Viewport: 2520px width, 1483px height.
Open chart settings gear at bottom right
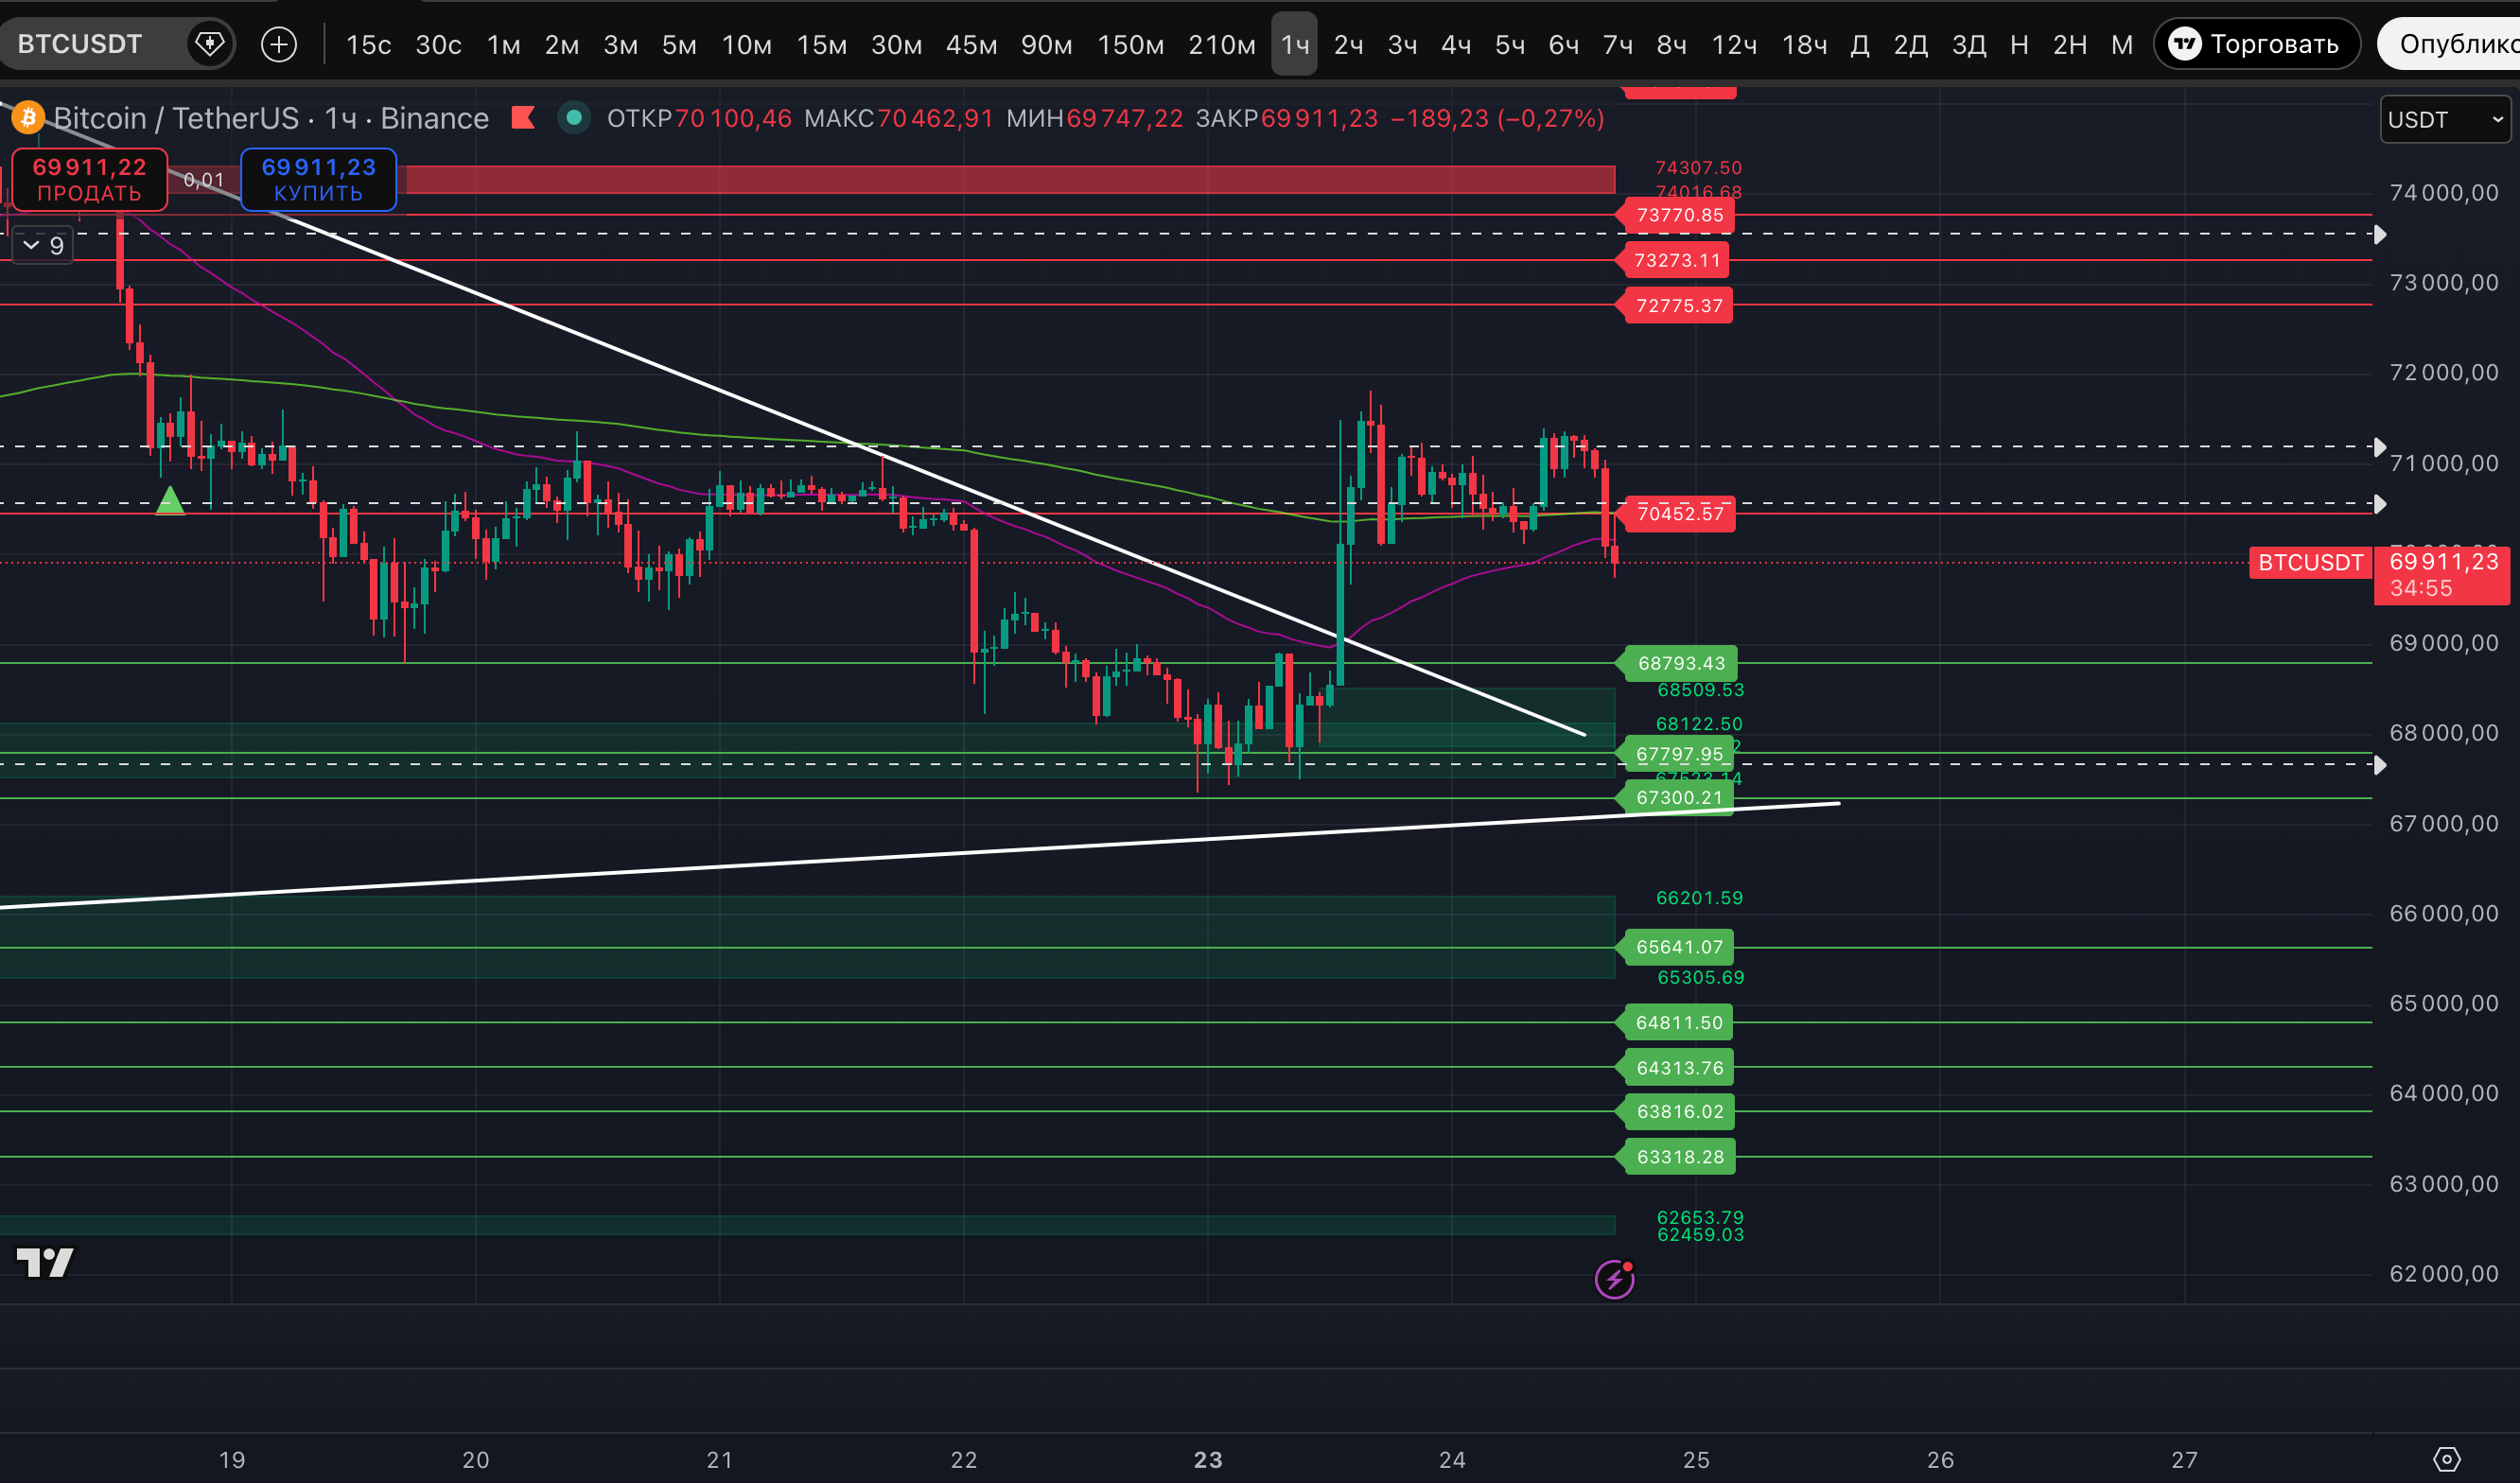(x=2446, y=1459)
